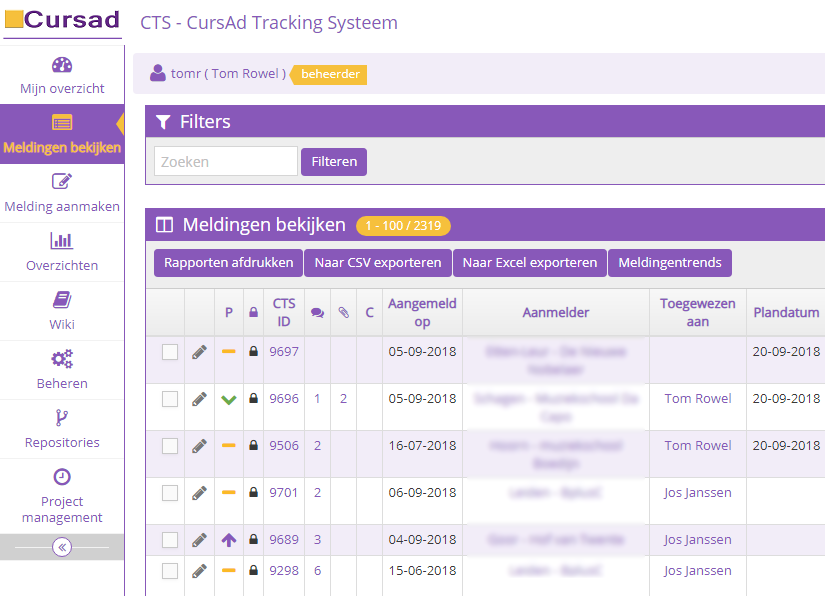The height and width of the screenshot is (596, 825).
Task: Select the checkbox for ticket 9506
Action: (x=170, y=446)
